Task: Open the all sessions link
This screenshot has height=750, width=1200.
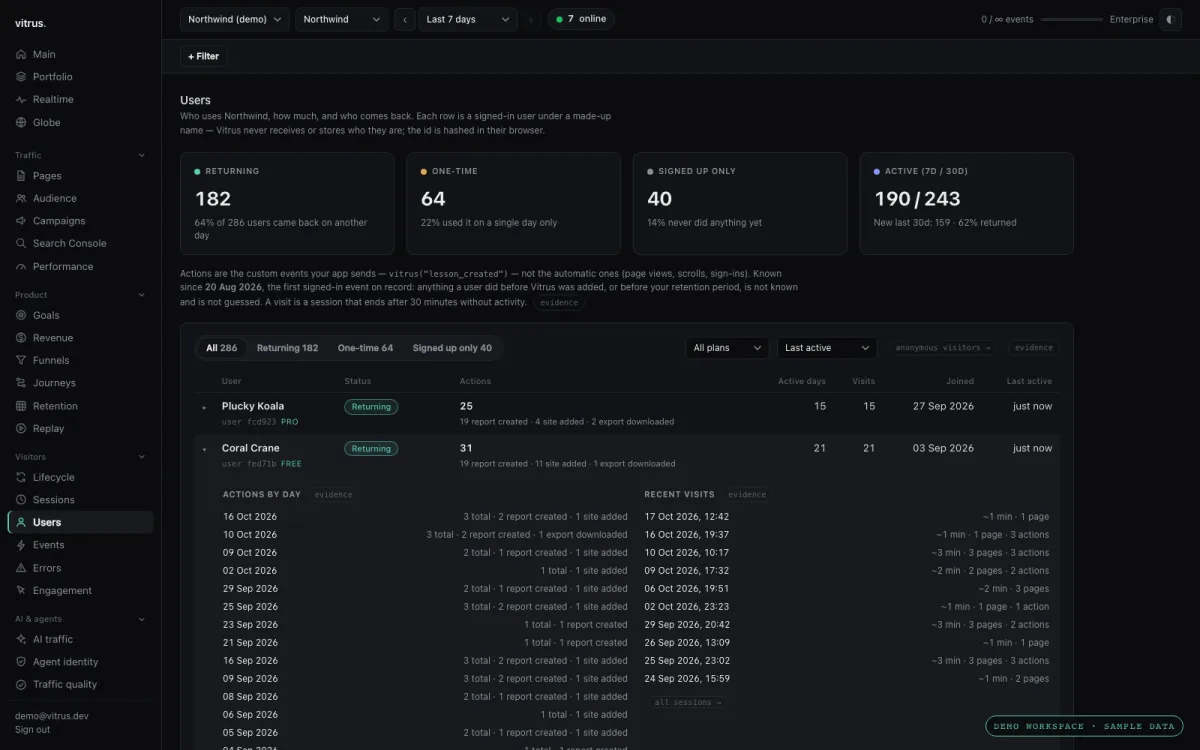Action: [687, 703]
